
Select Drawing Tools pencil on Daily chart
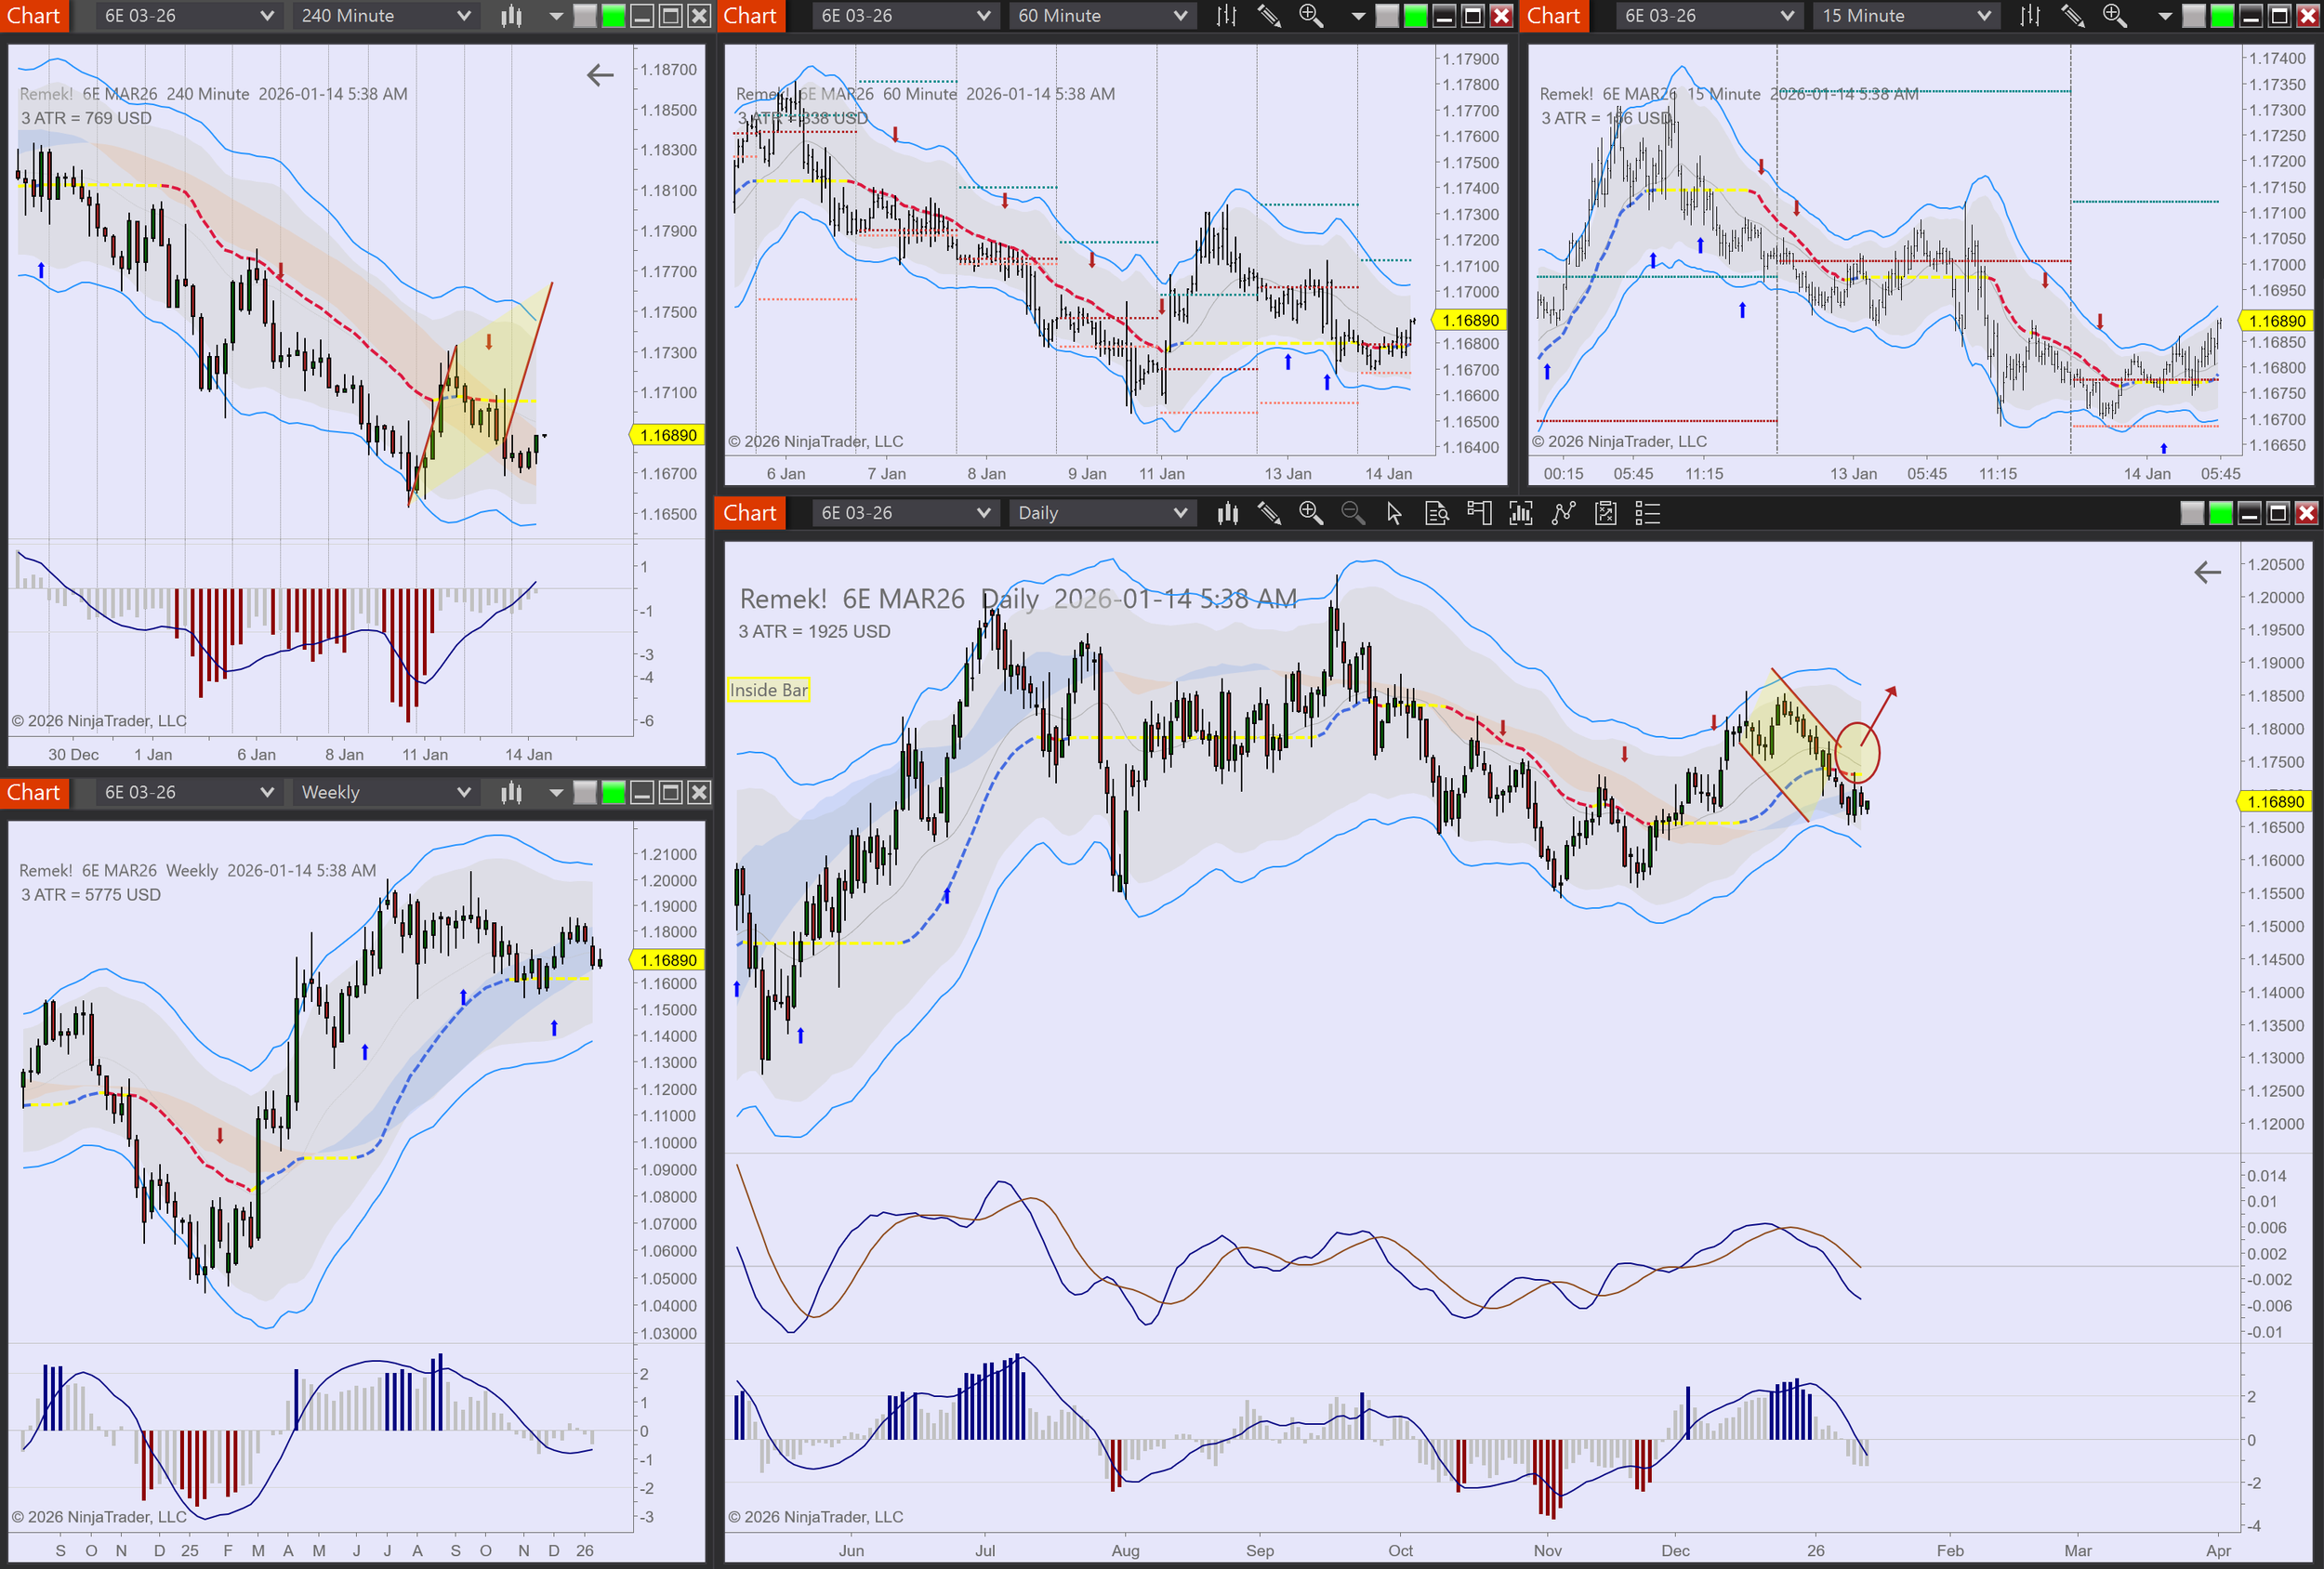pos(1269,513)
